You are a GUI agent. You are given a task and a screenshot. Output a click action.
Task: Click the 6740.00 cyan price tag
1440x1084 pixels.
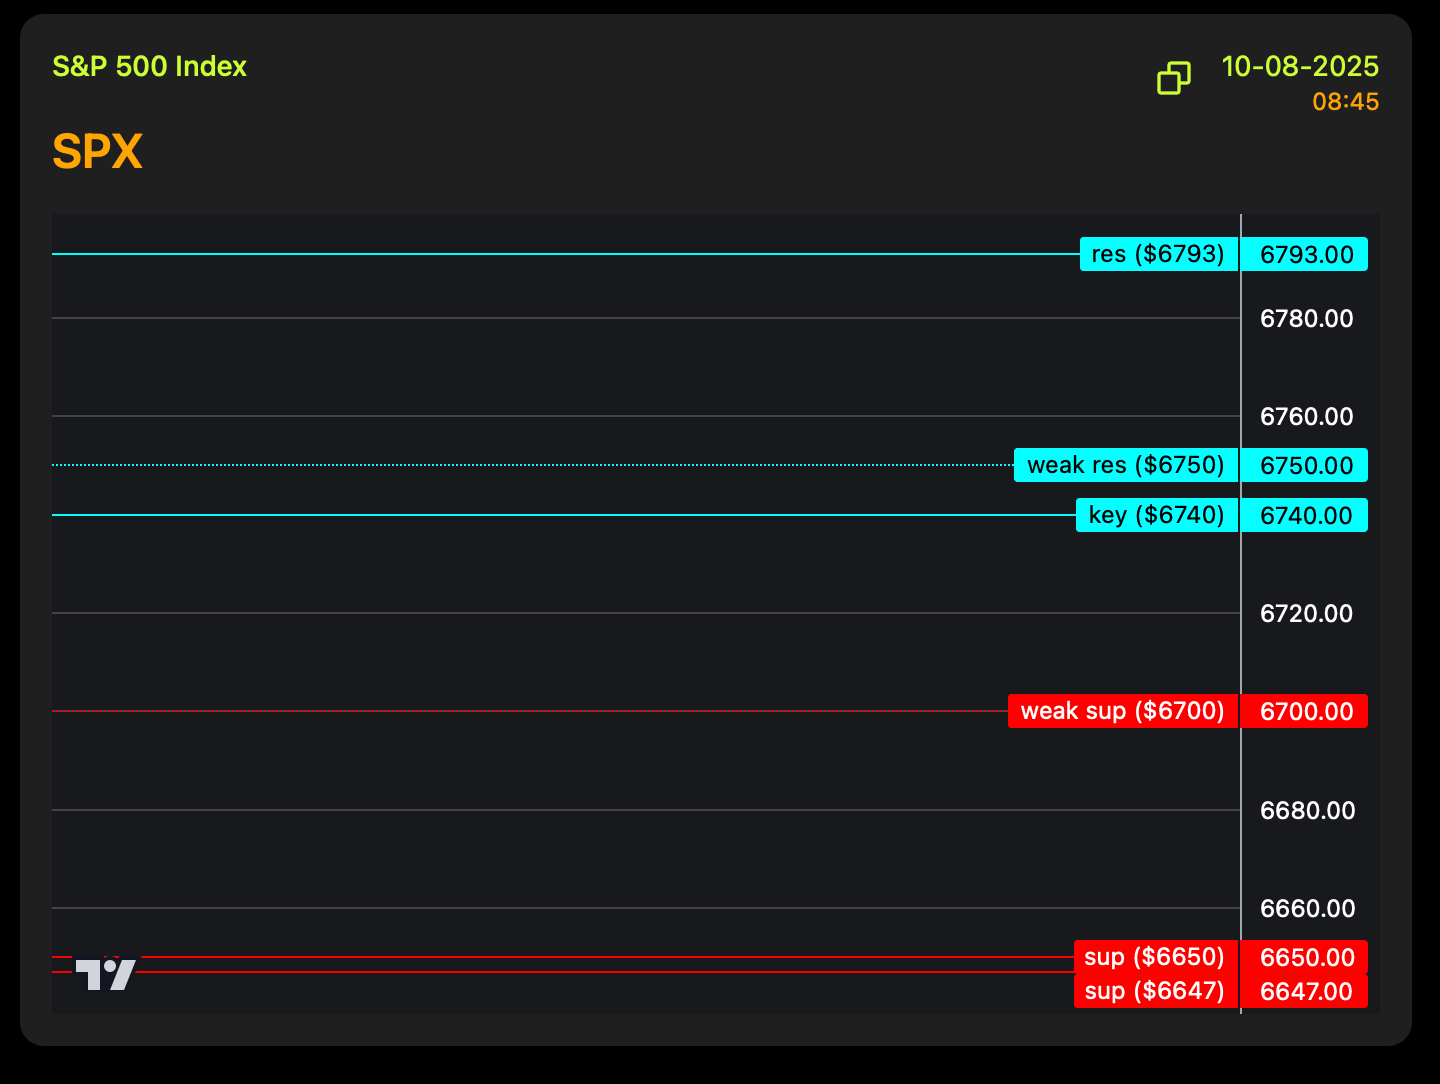point(1305,516)
